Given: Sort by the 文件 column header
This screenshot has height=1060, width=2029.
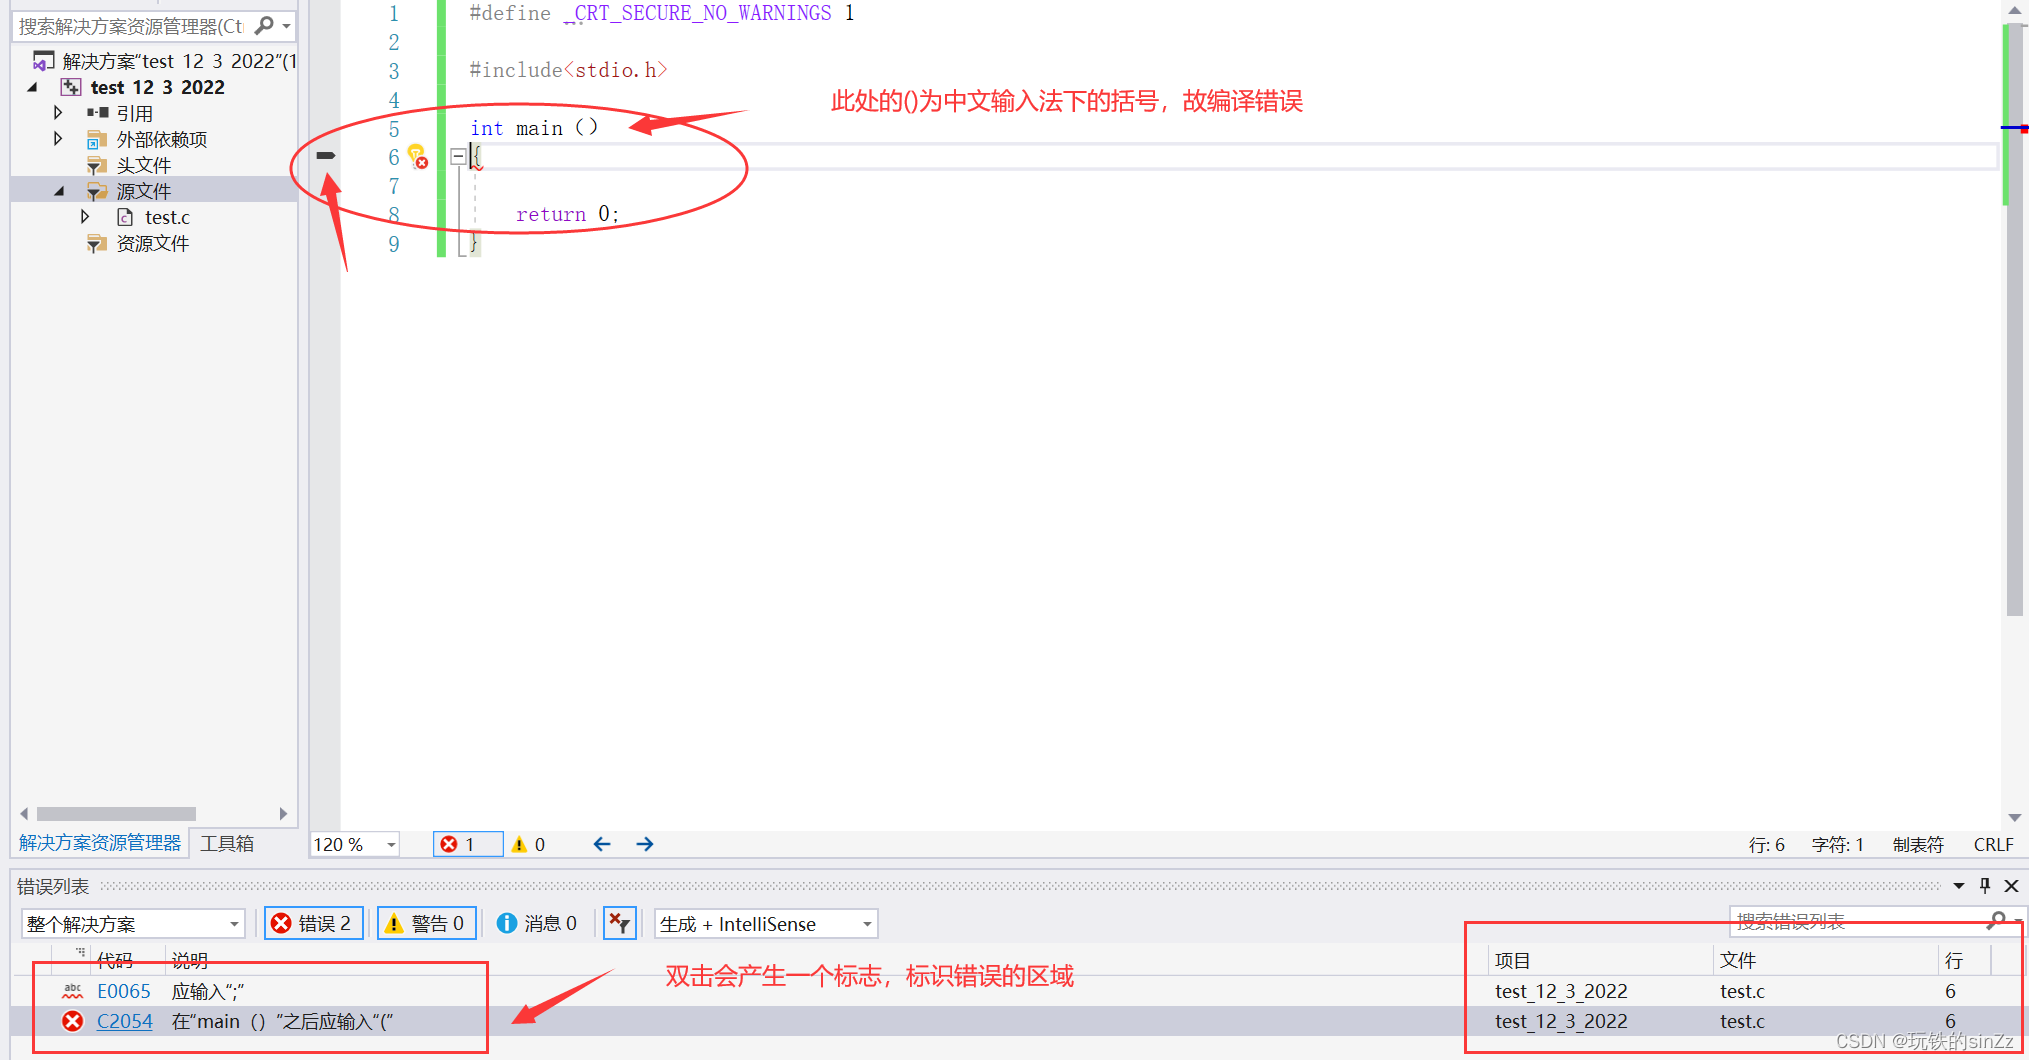Looking at the screenshot, I should pos(1738,960).
